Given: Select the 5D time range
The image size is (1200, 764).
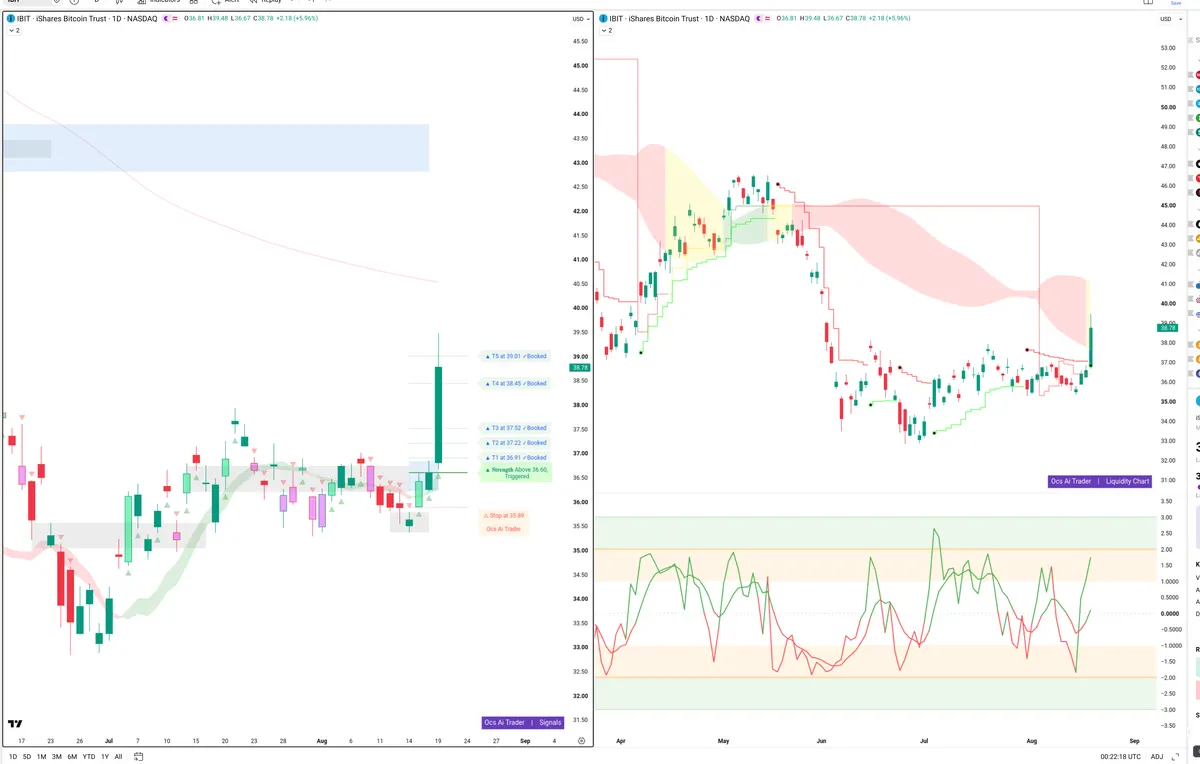Looking at the screenshot, I should (x=26, y=756).
